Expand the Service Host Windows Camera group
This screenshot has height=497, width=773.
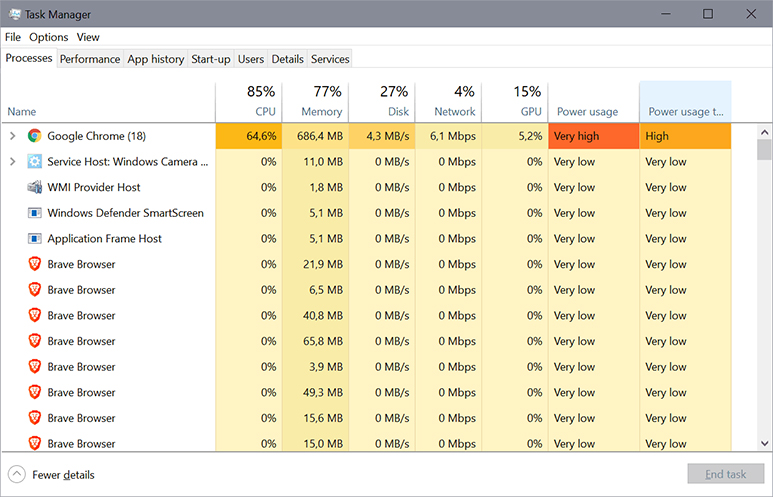12,161
